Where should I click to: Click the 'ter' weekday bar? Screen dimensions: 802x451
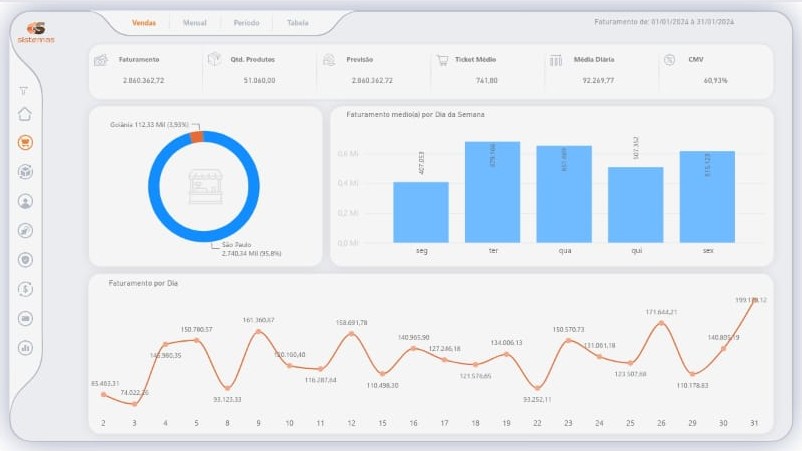492,192
